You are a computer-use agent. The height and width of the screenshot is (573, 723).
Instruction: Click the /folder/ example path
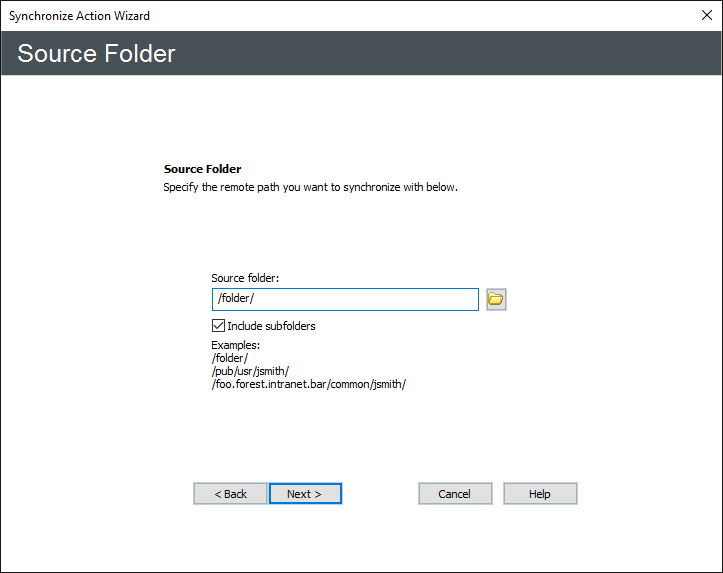point(229,358)
